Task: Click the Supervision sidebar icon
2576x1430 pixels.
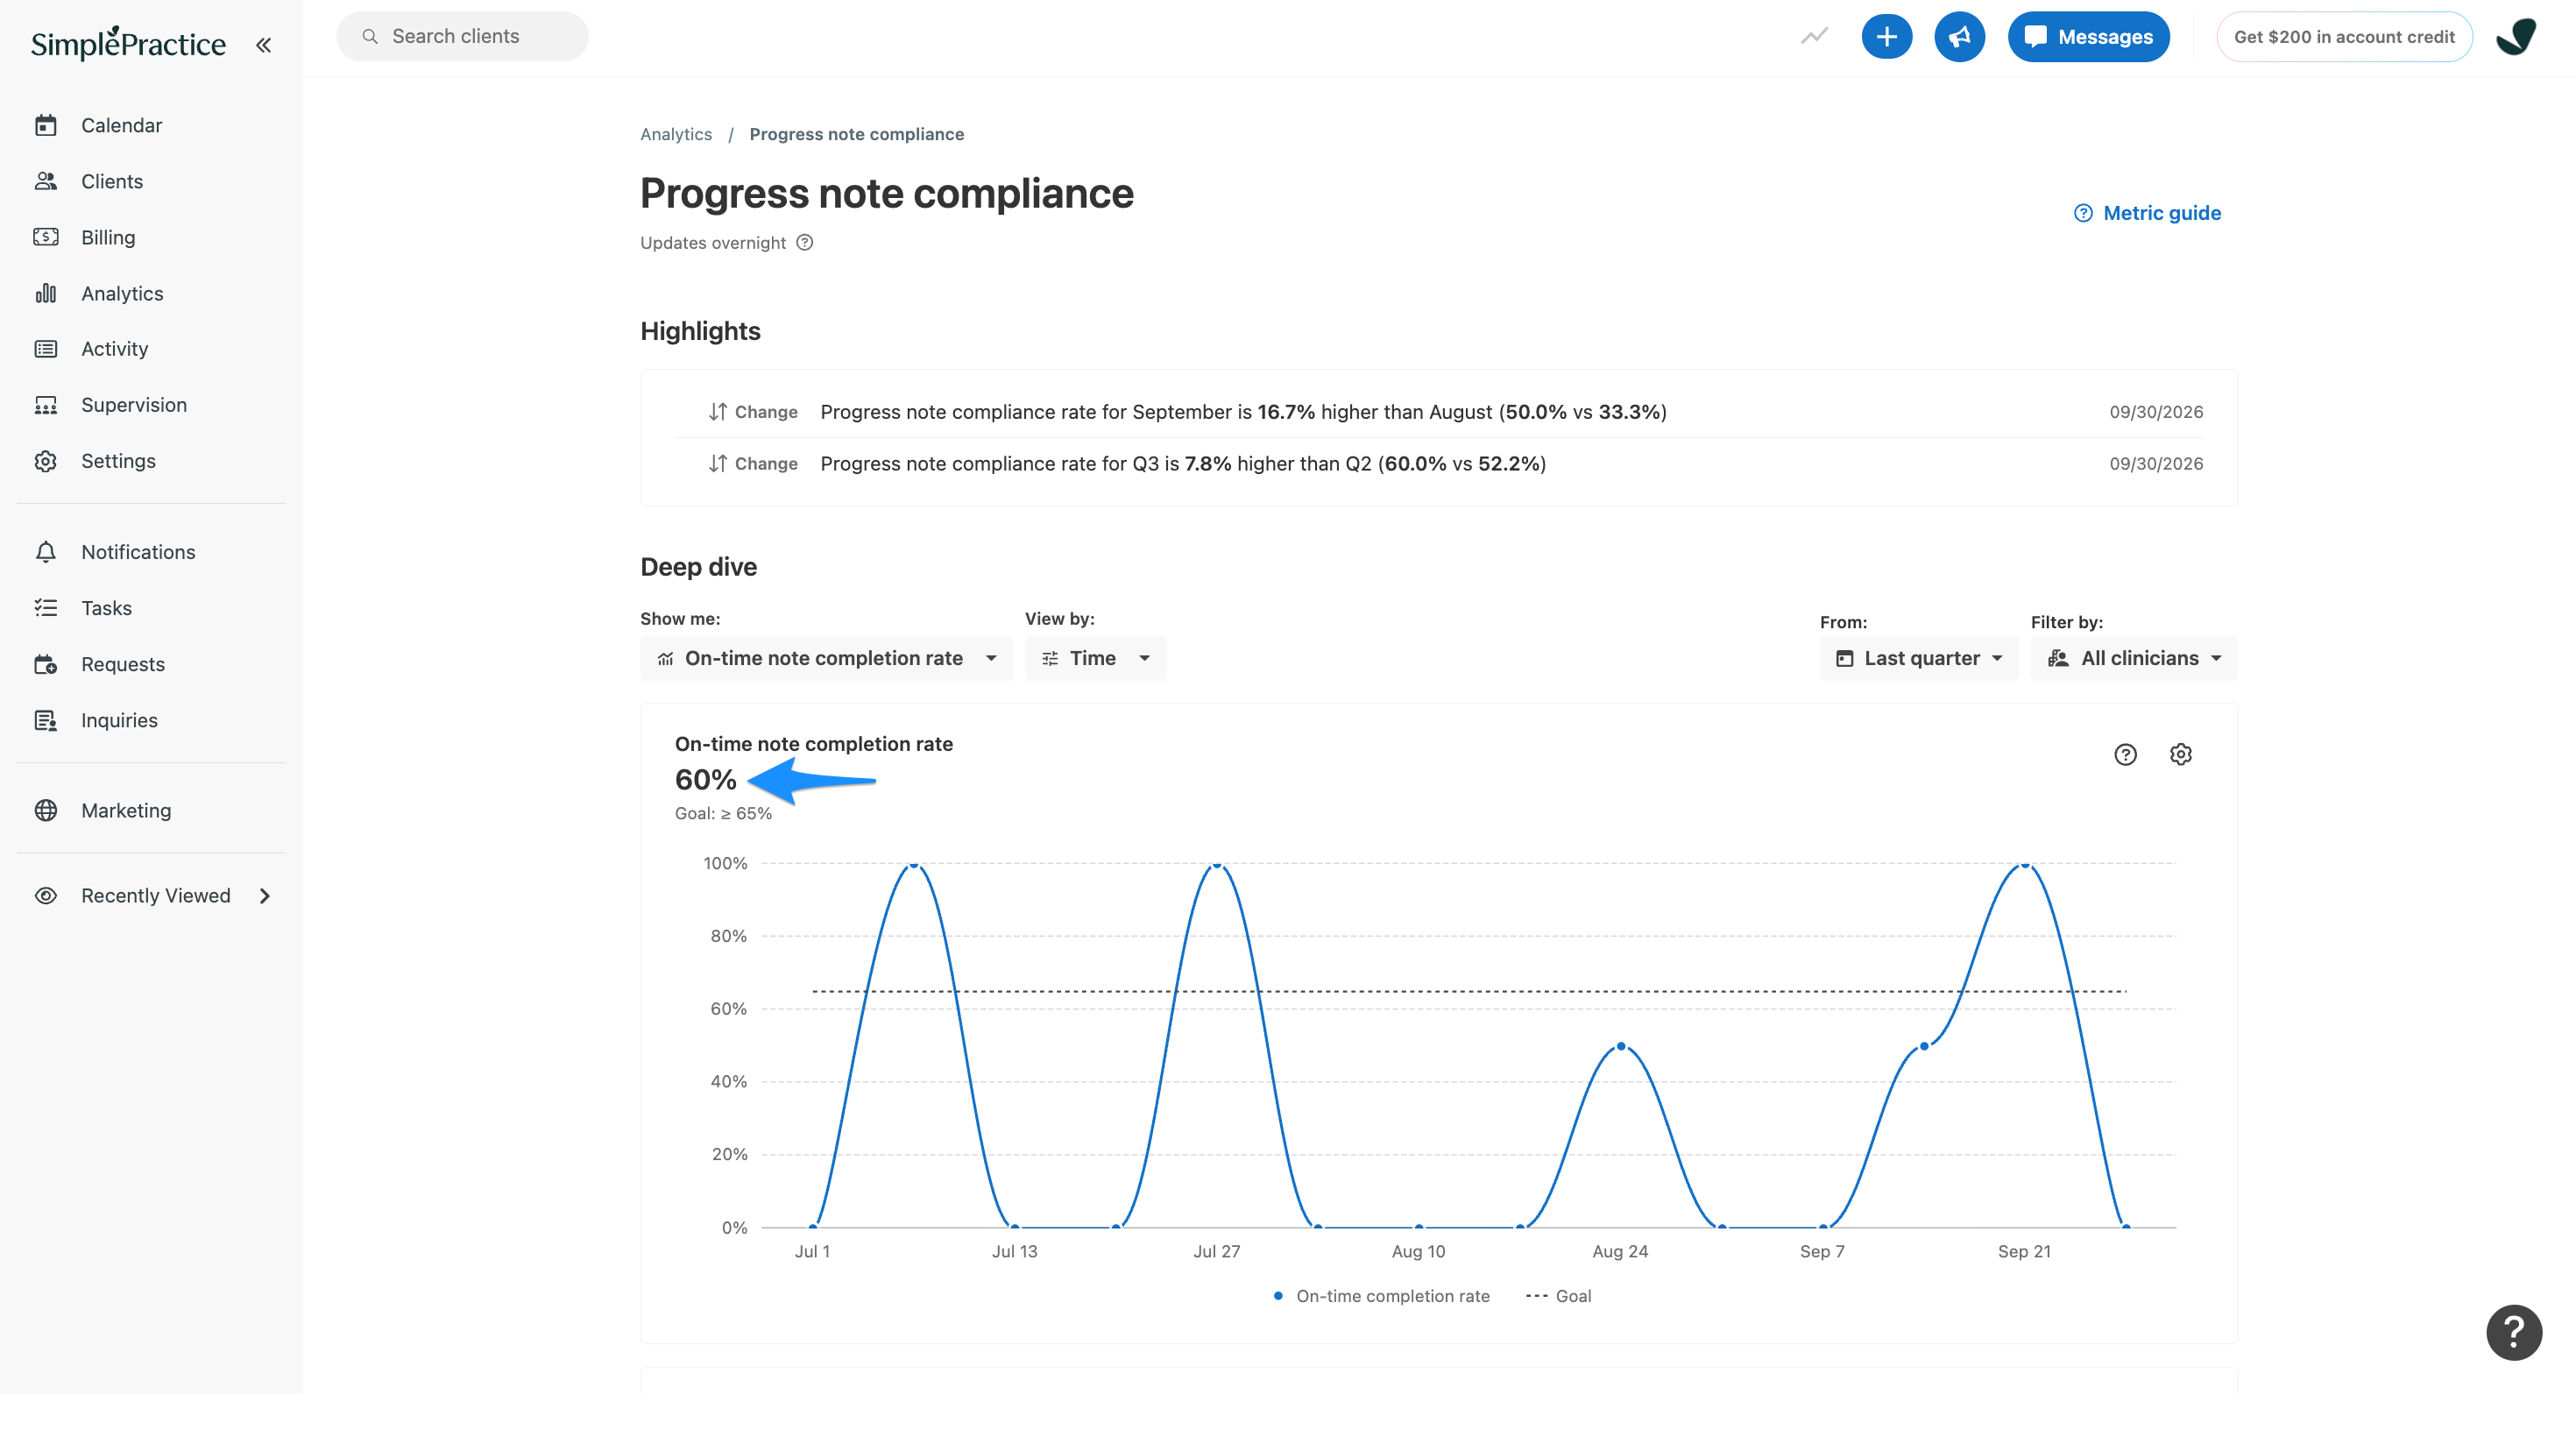Action: 46,405
